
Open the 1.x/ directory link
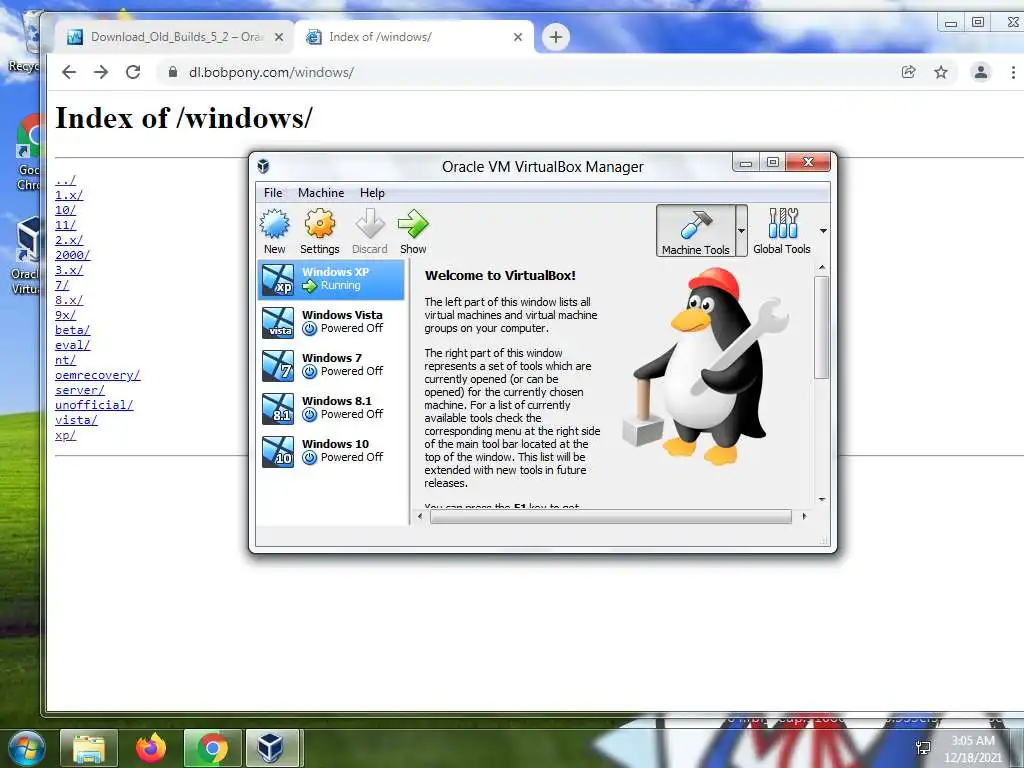click(x=69, y=195)
